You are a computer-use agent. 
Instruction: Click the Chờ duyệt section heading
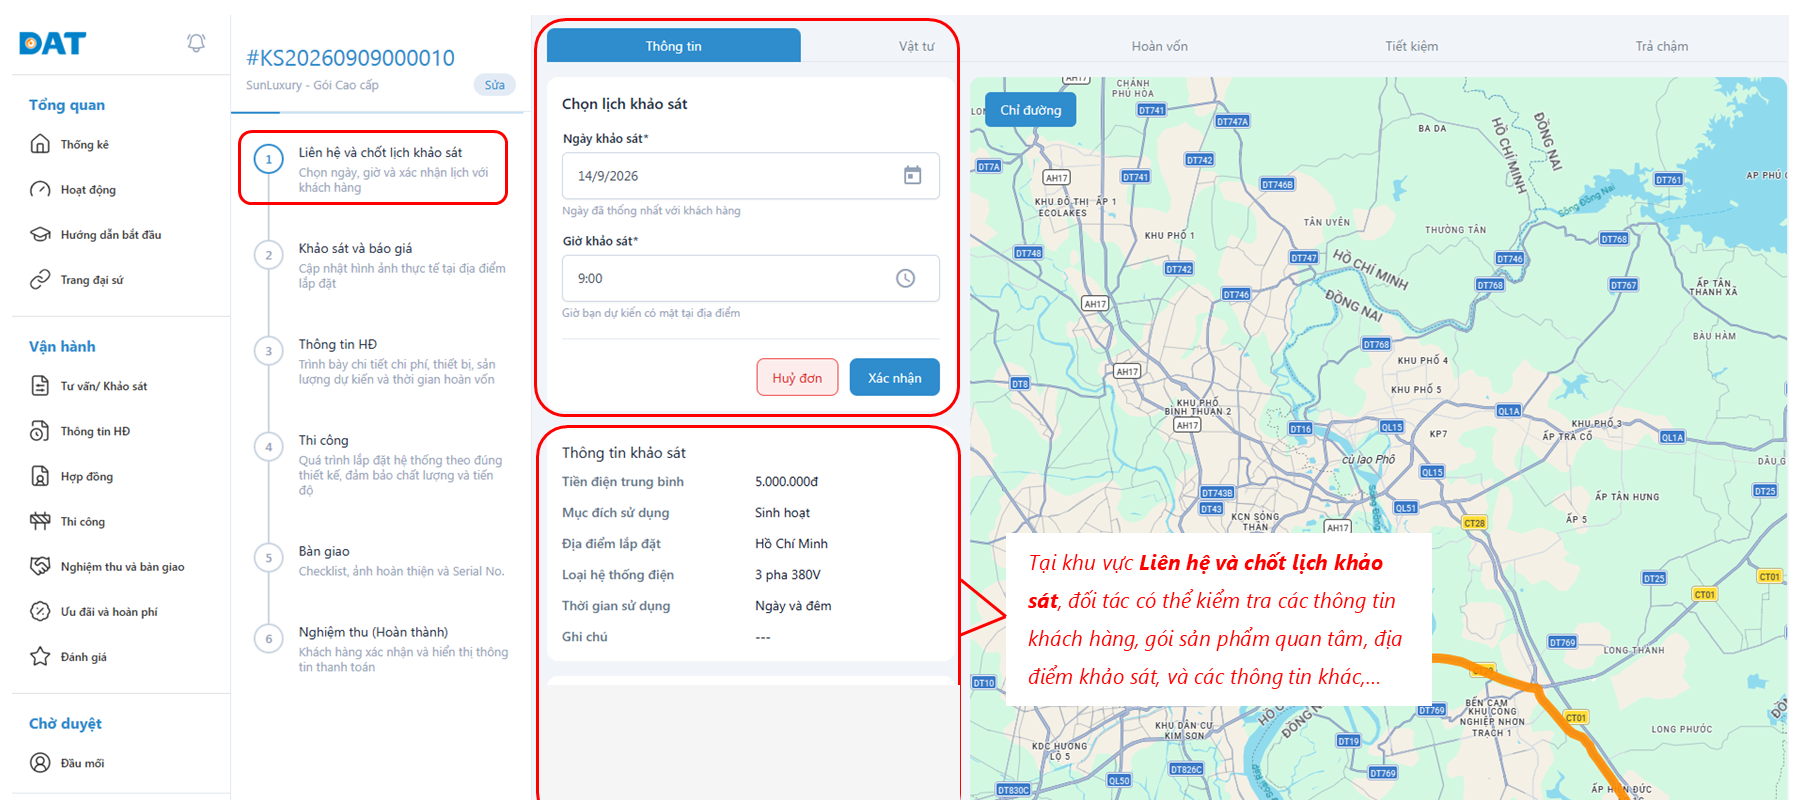click(x=65, y=723)
